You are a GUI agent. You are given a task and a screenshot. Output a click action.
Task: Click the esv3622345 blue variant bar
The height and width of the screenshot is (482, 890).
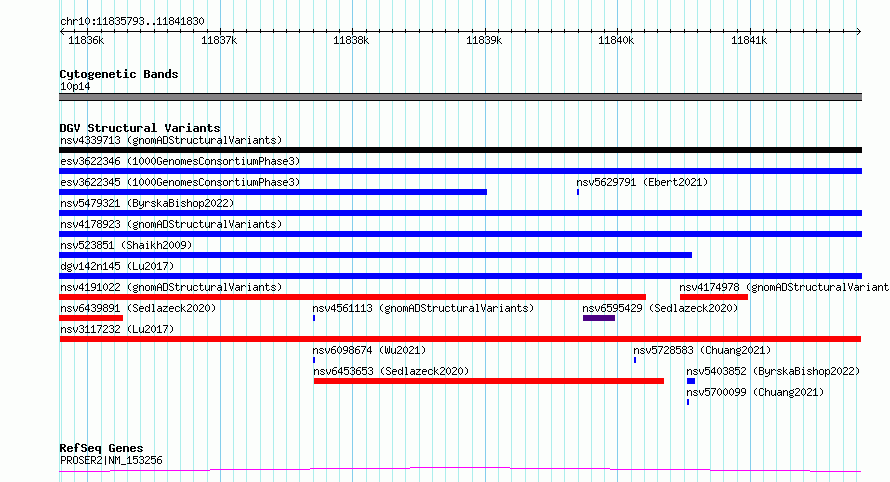[273, 192]
